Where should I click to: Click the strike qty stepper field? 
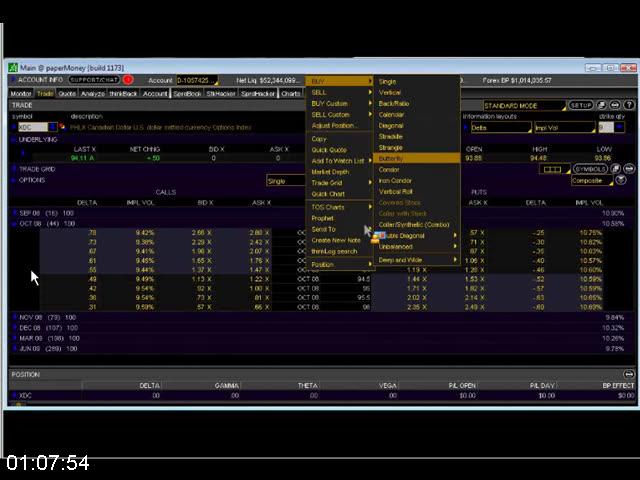(x=605, y=128)
